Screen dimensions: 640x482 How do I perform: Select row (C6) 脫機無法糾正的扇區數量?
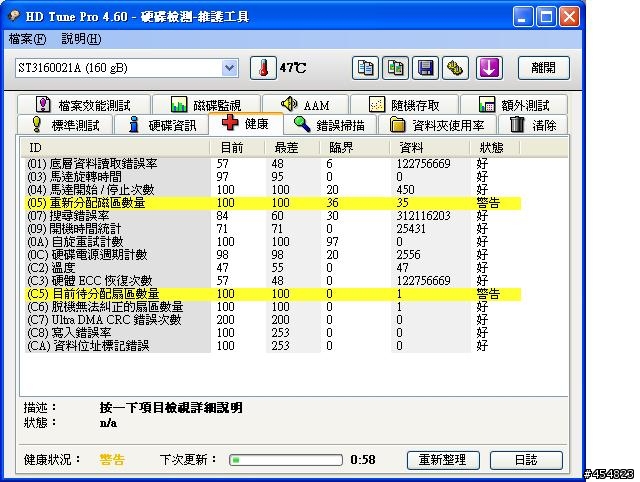273,307
